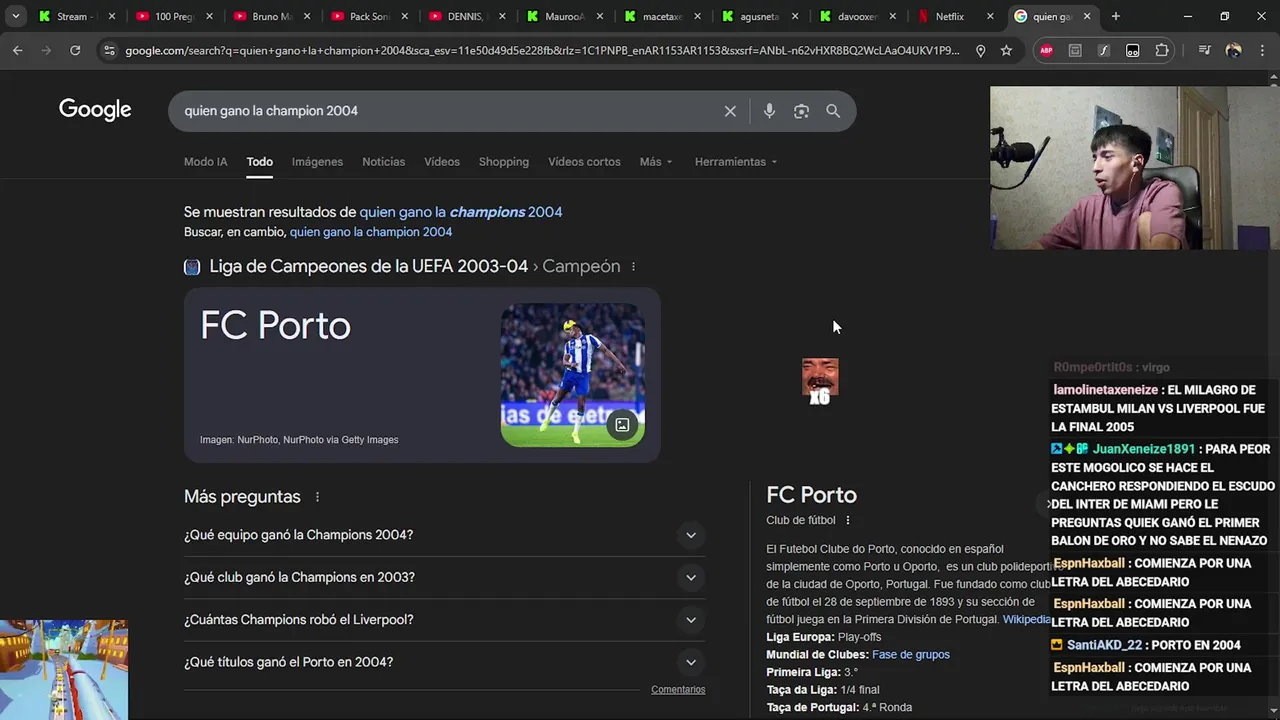Open a new browser tab
The width and height of the screenshot is (1280, 720).
tap(1115, 16)
